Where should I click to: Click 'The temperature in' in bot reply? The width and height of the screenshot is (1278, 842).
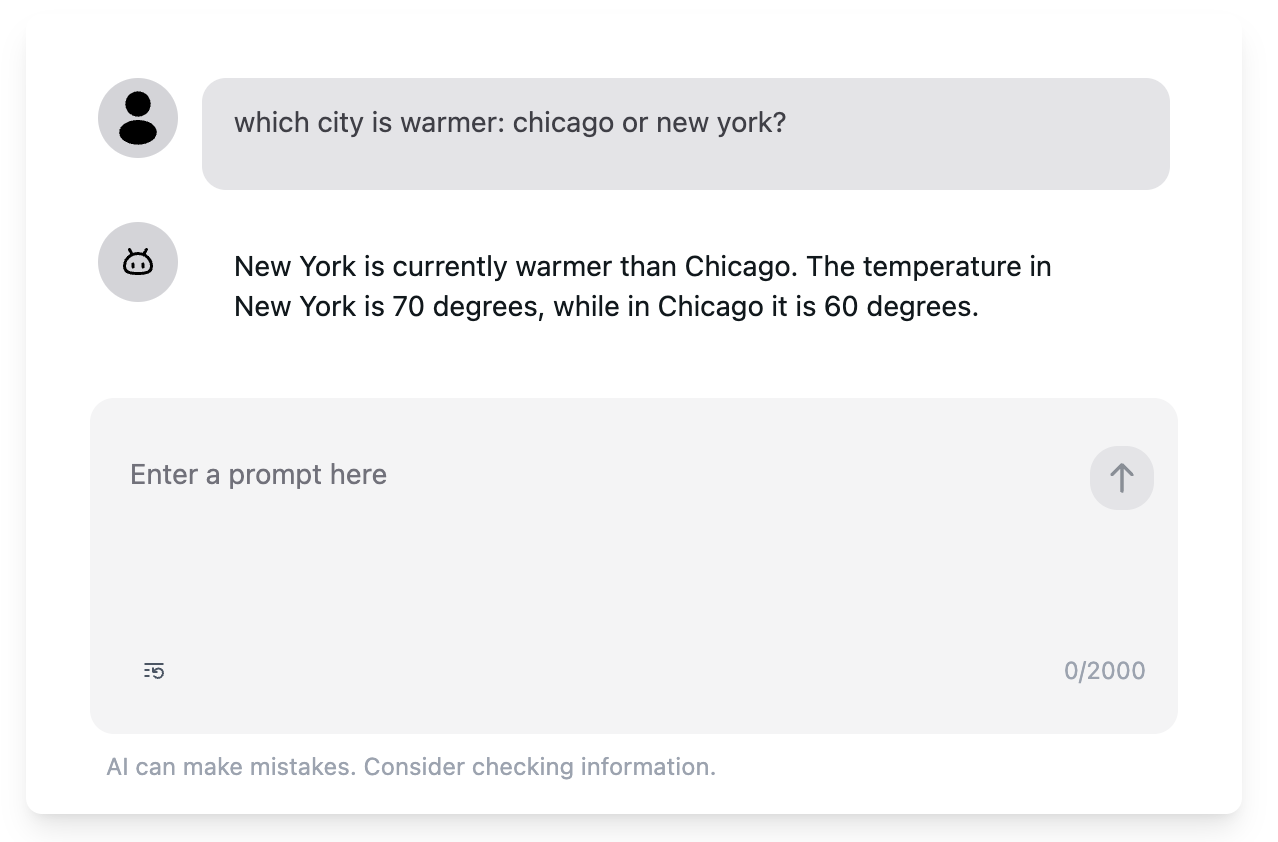click(x=928, y=267)
